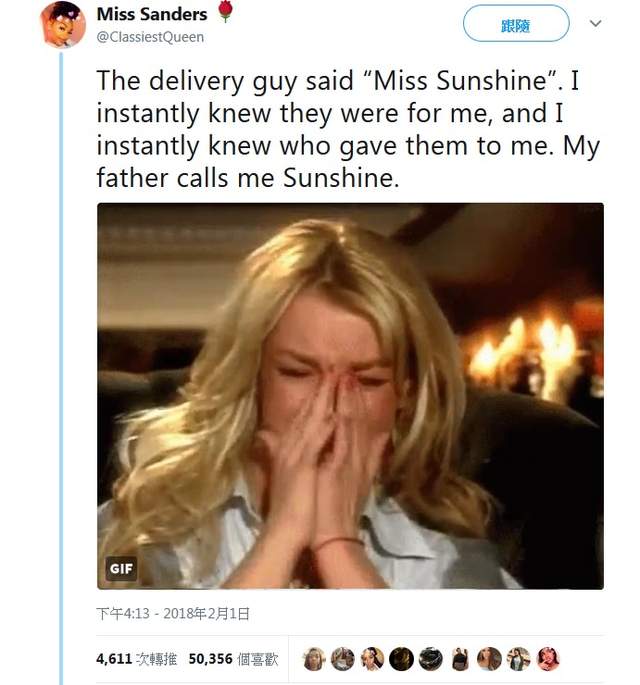Click the seventh liker avatar in the row
Screen dimensions: 640x685
coord(489,659)
